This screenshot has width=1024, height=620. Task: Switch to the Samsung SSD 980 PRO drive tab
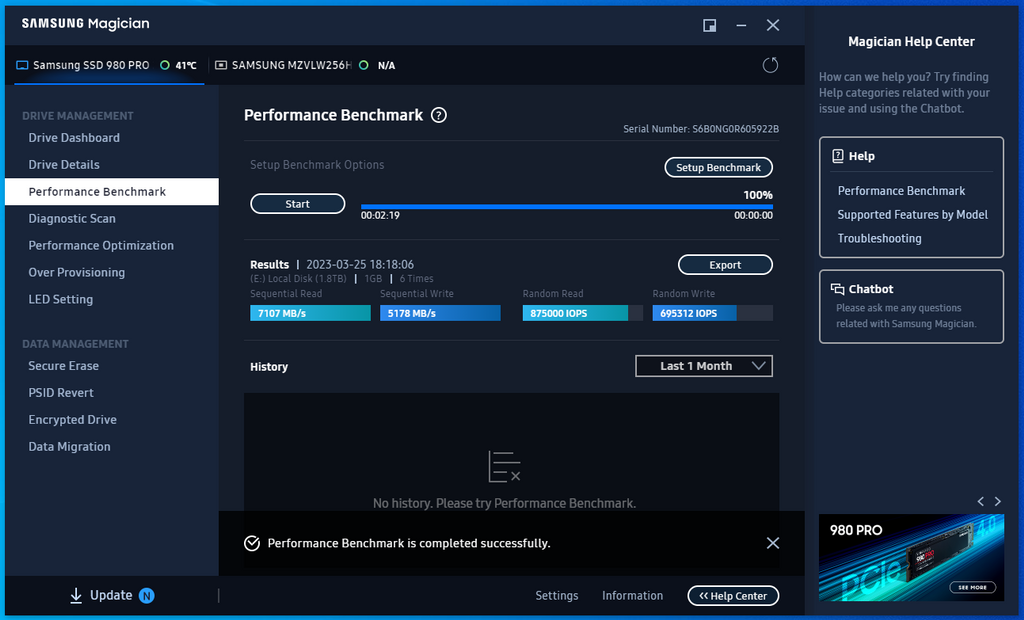[108, 65]
